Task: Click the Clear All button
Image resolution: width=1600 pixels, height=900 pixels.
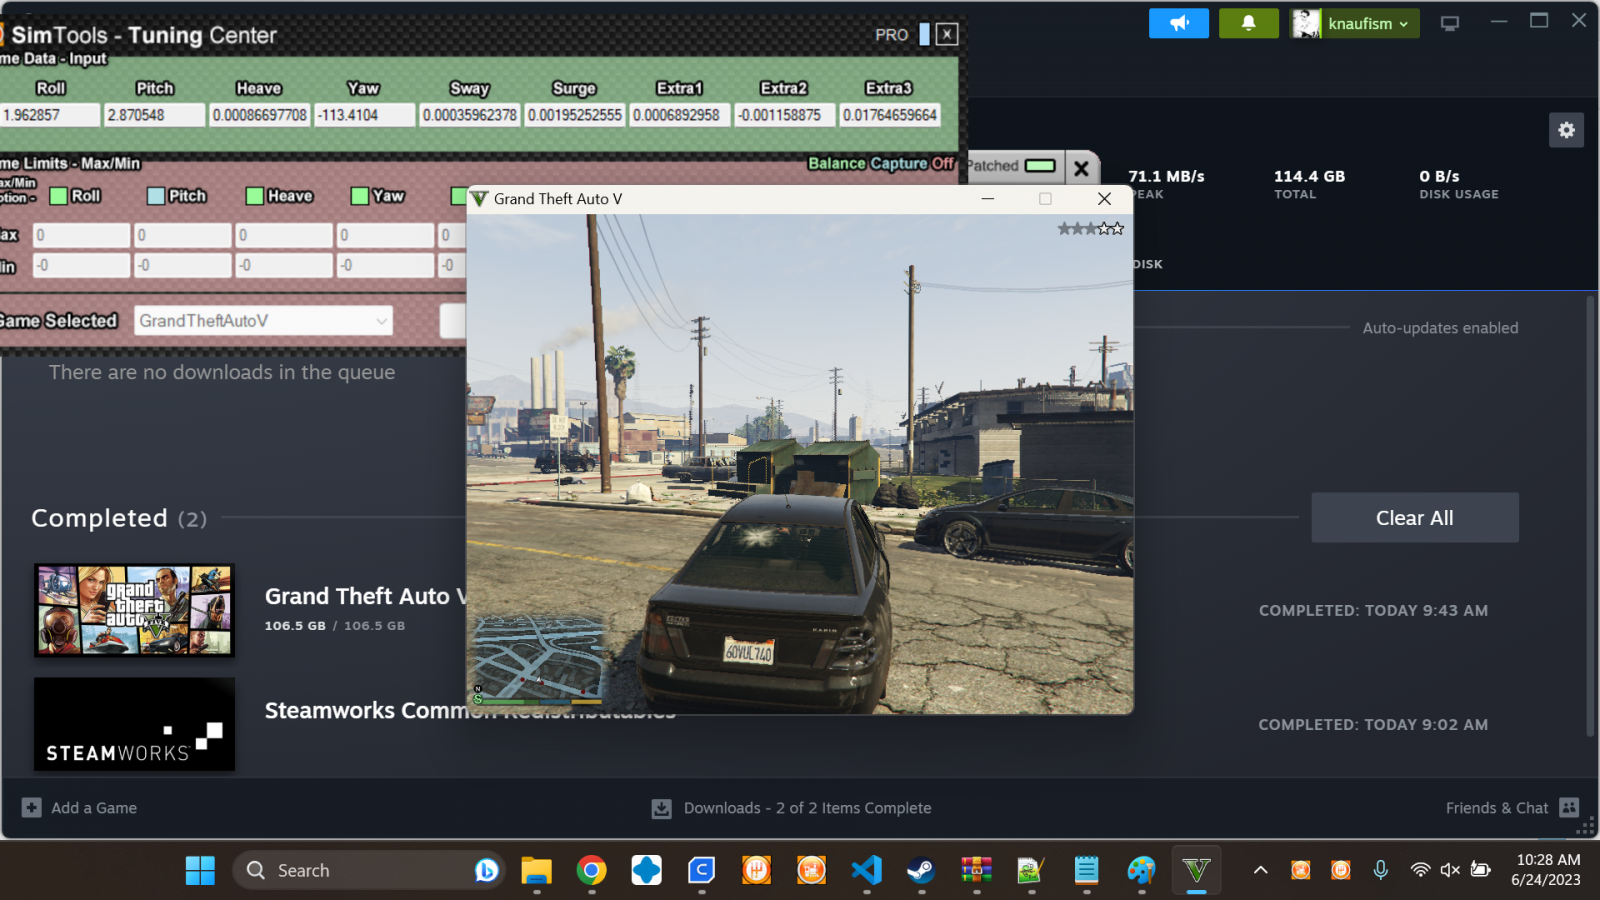Action: (1415, 518)
